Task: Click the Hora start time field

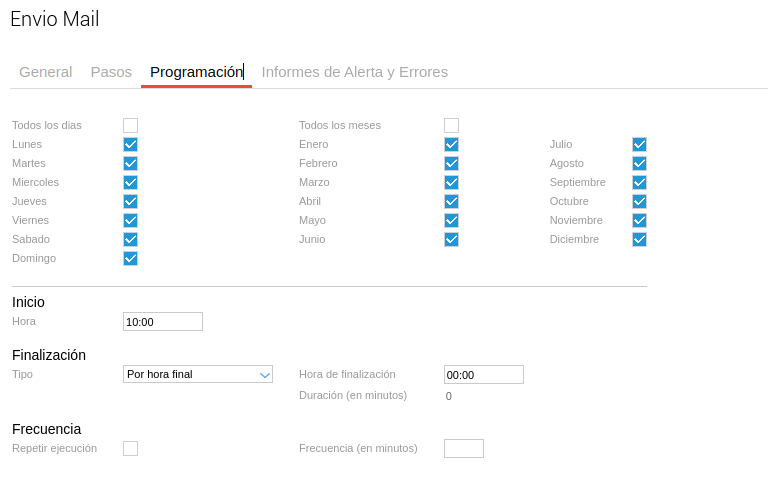Action: [x=163, y=322]
